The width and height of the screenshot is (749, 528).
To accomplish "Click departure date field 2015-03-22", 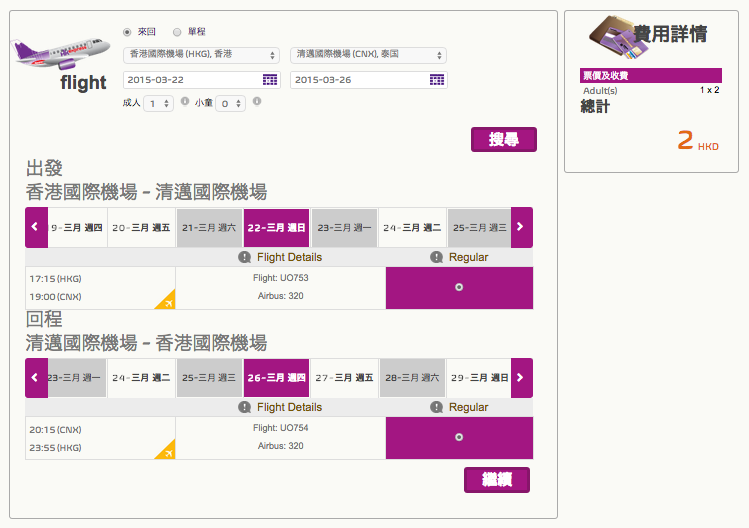I will (202, 80).
